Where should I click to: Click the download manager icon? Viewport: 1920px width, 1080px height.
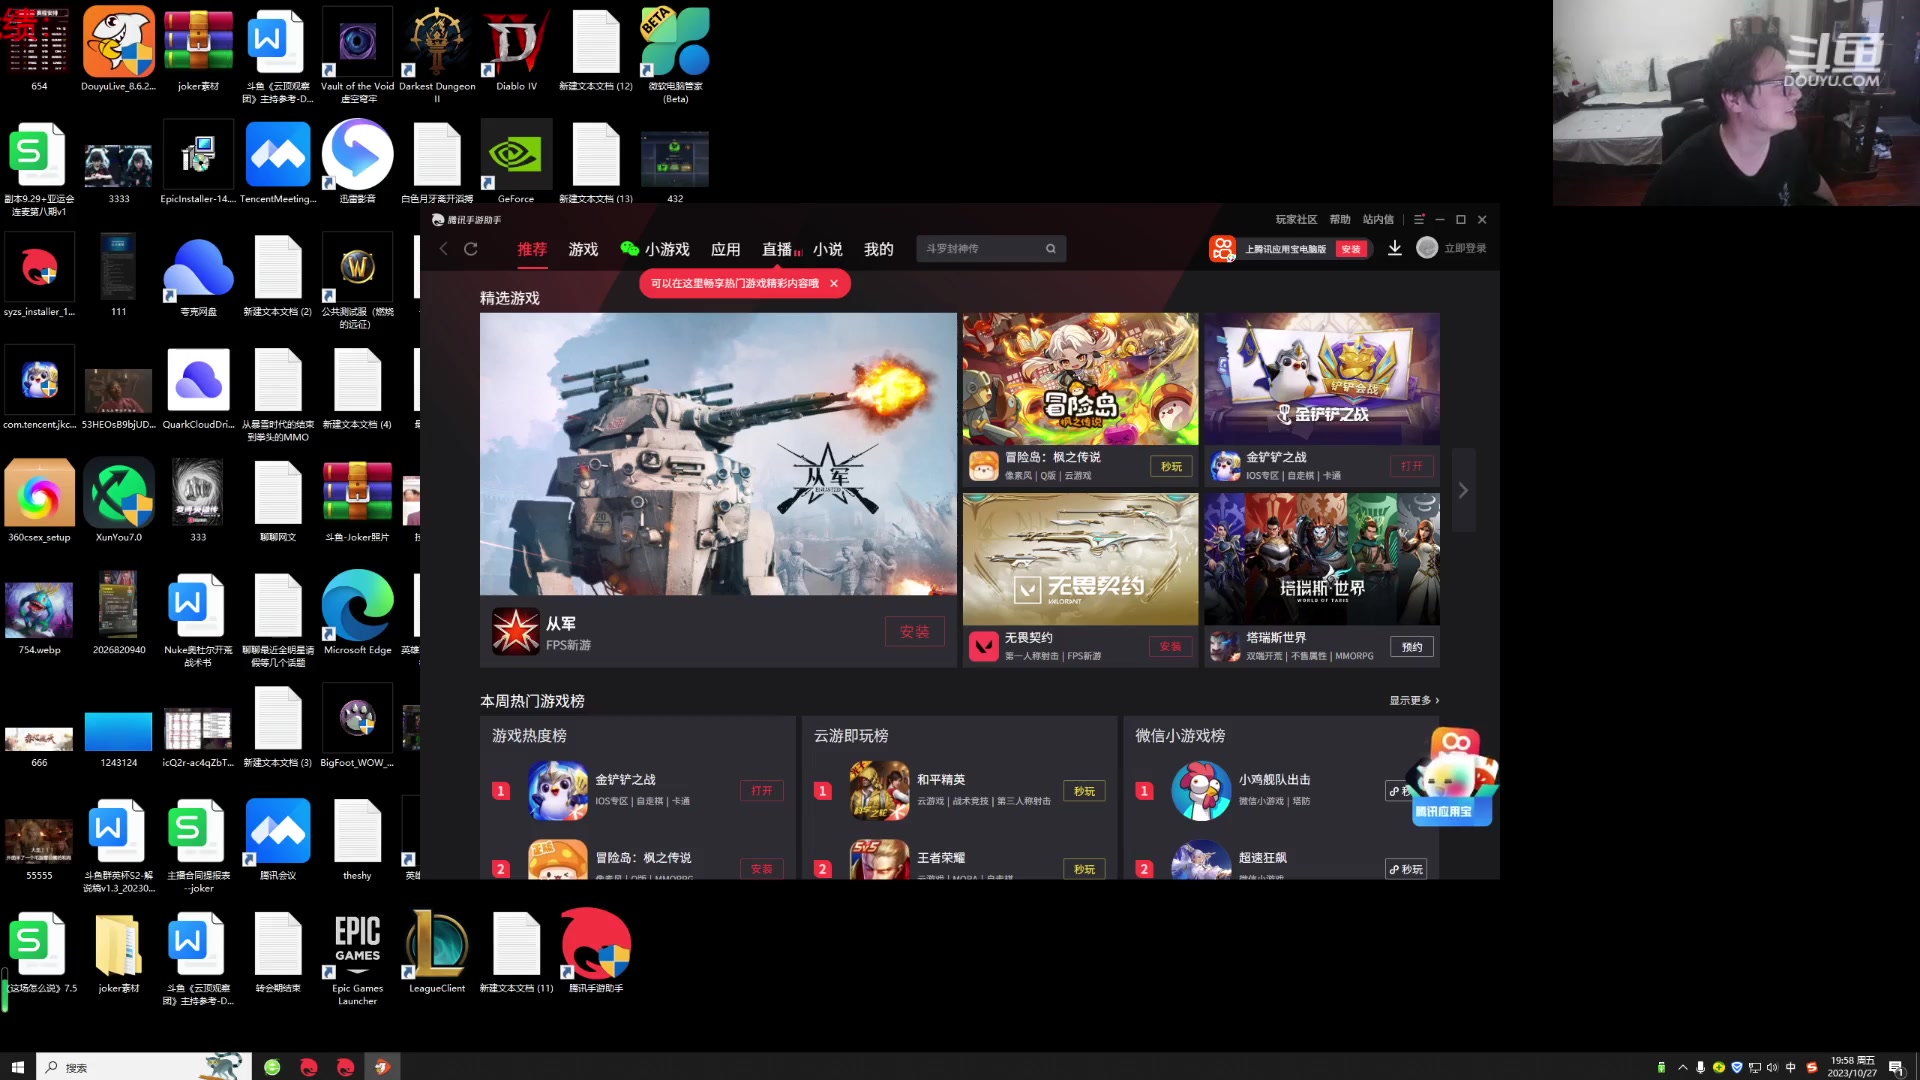click(x=1394, y=248)
